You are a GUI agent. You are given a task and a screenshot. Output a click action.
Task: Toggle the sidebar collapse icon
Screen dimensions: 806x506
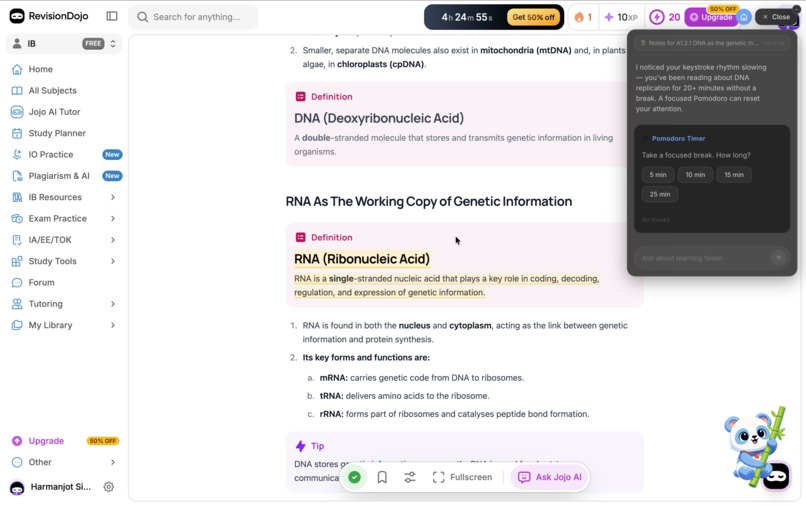pyautogui.click(x=112, y=16)
